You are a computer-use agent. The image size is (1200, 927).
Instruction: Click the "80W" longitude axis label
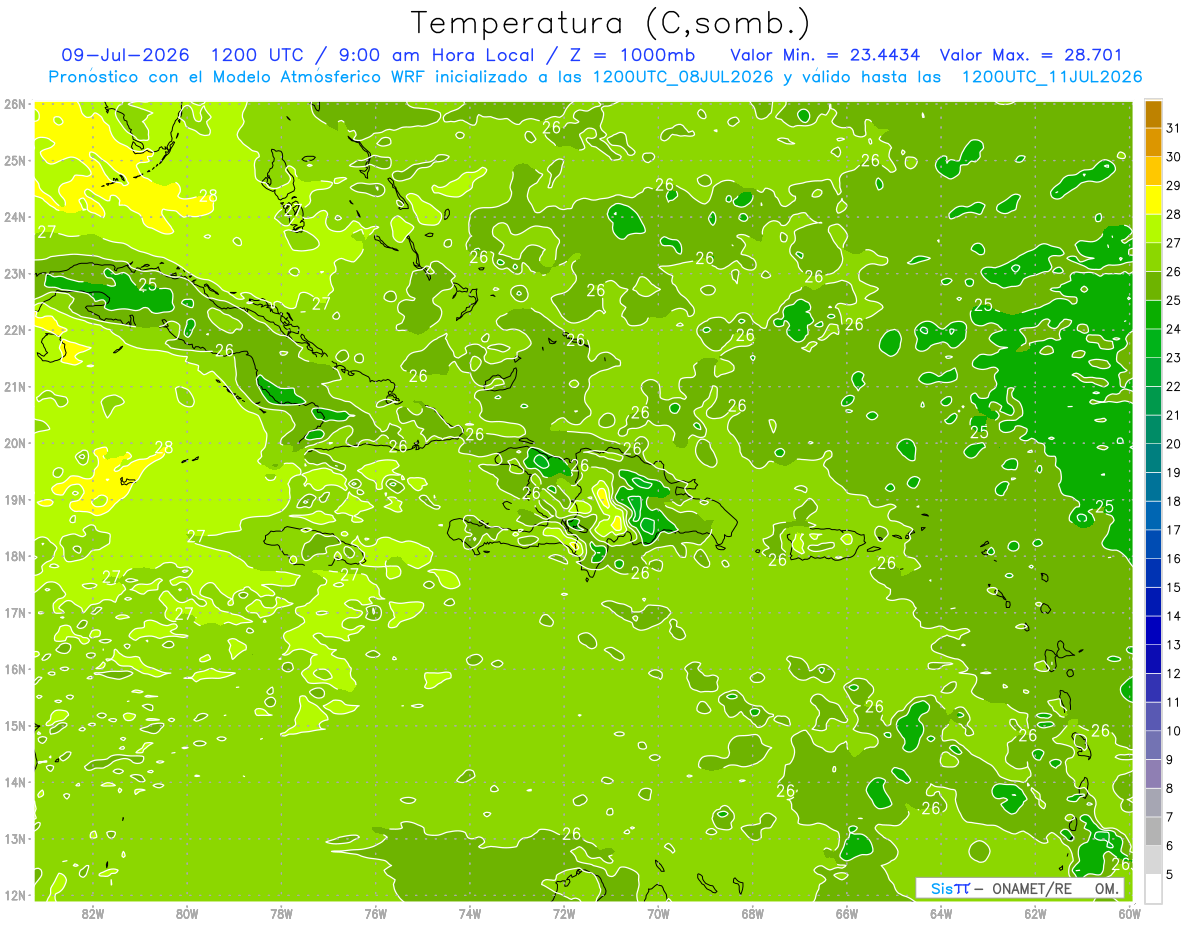[187, 914]
